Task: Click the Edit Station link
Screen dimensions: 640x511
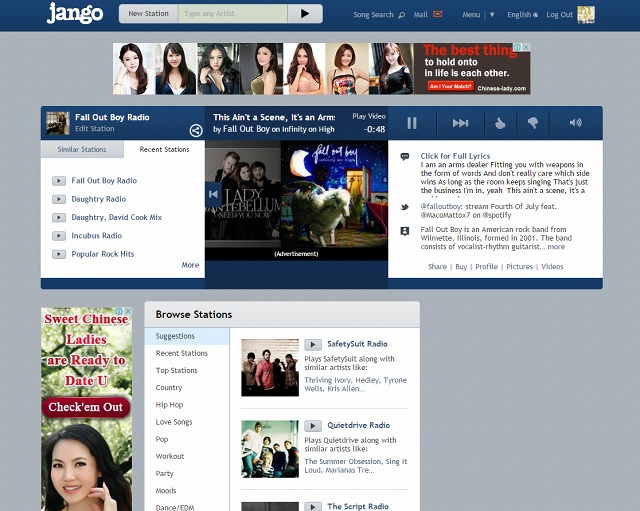Action: tap(95, 129)
